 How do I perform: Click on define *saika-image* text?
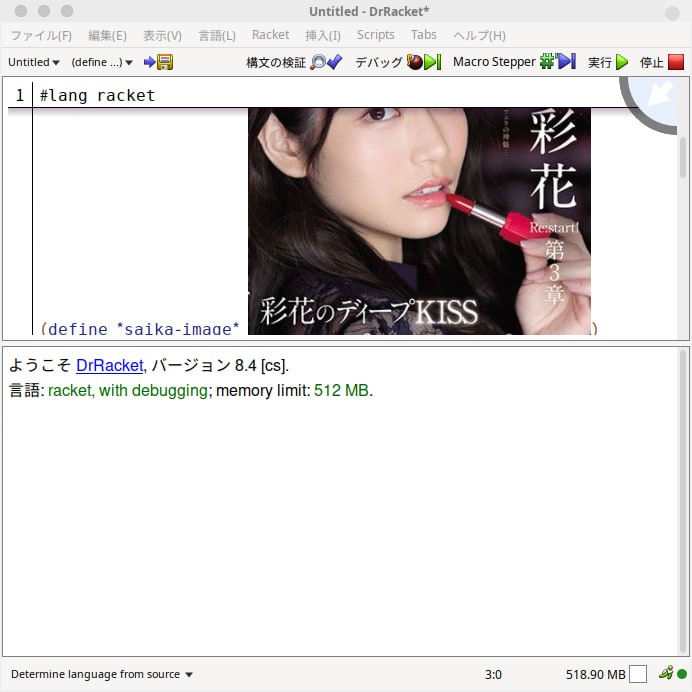pyautogui.click(x=143, y=329)
